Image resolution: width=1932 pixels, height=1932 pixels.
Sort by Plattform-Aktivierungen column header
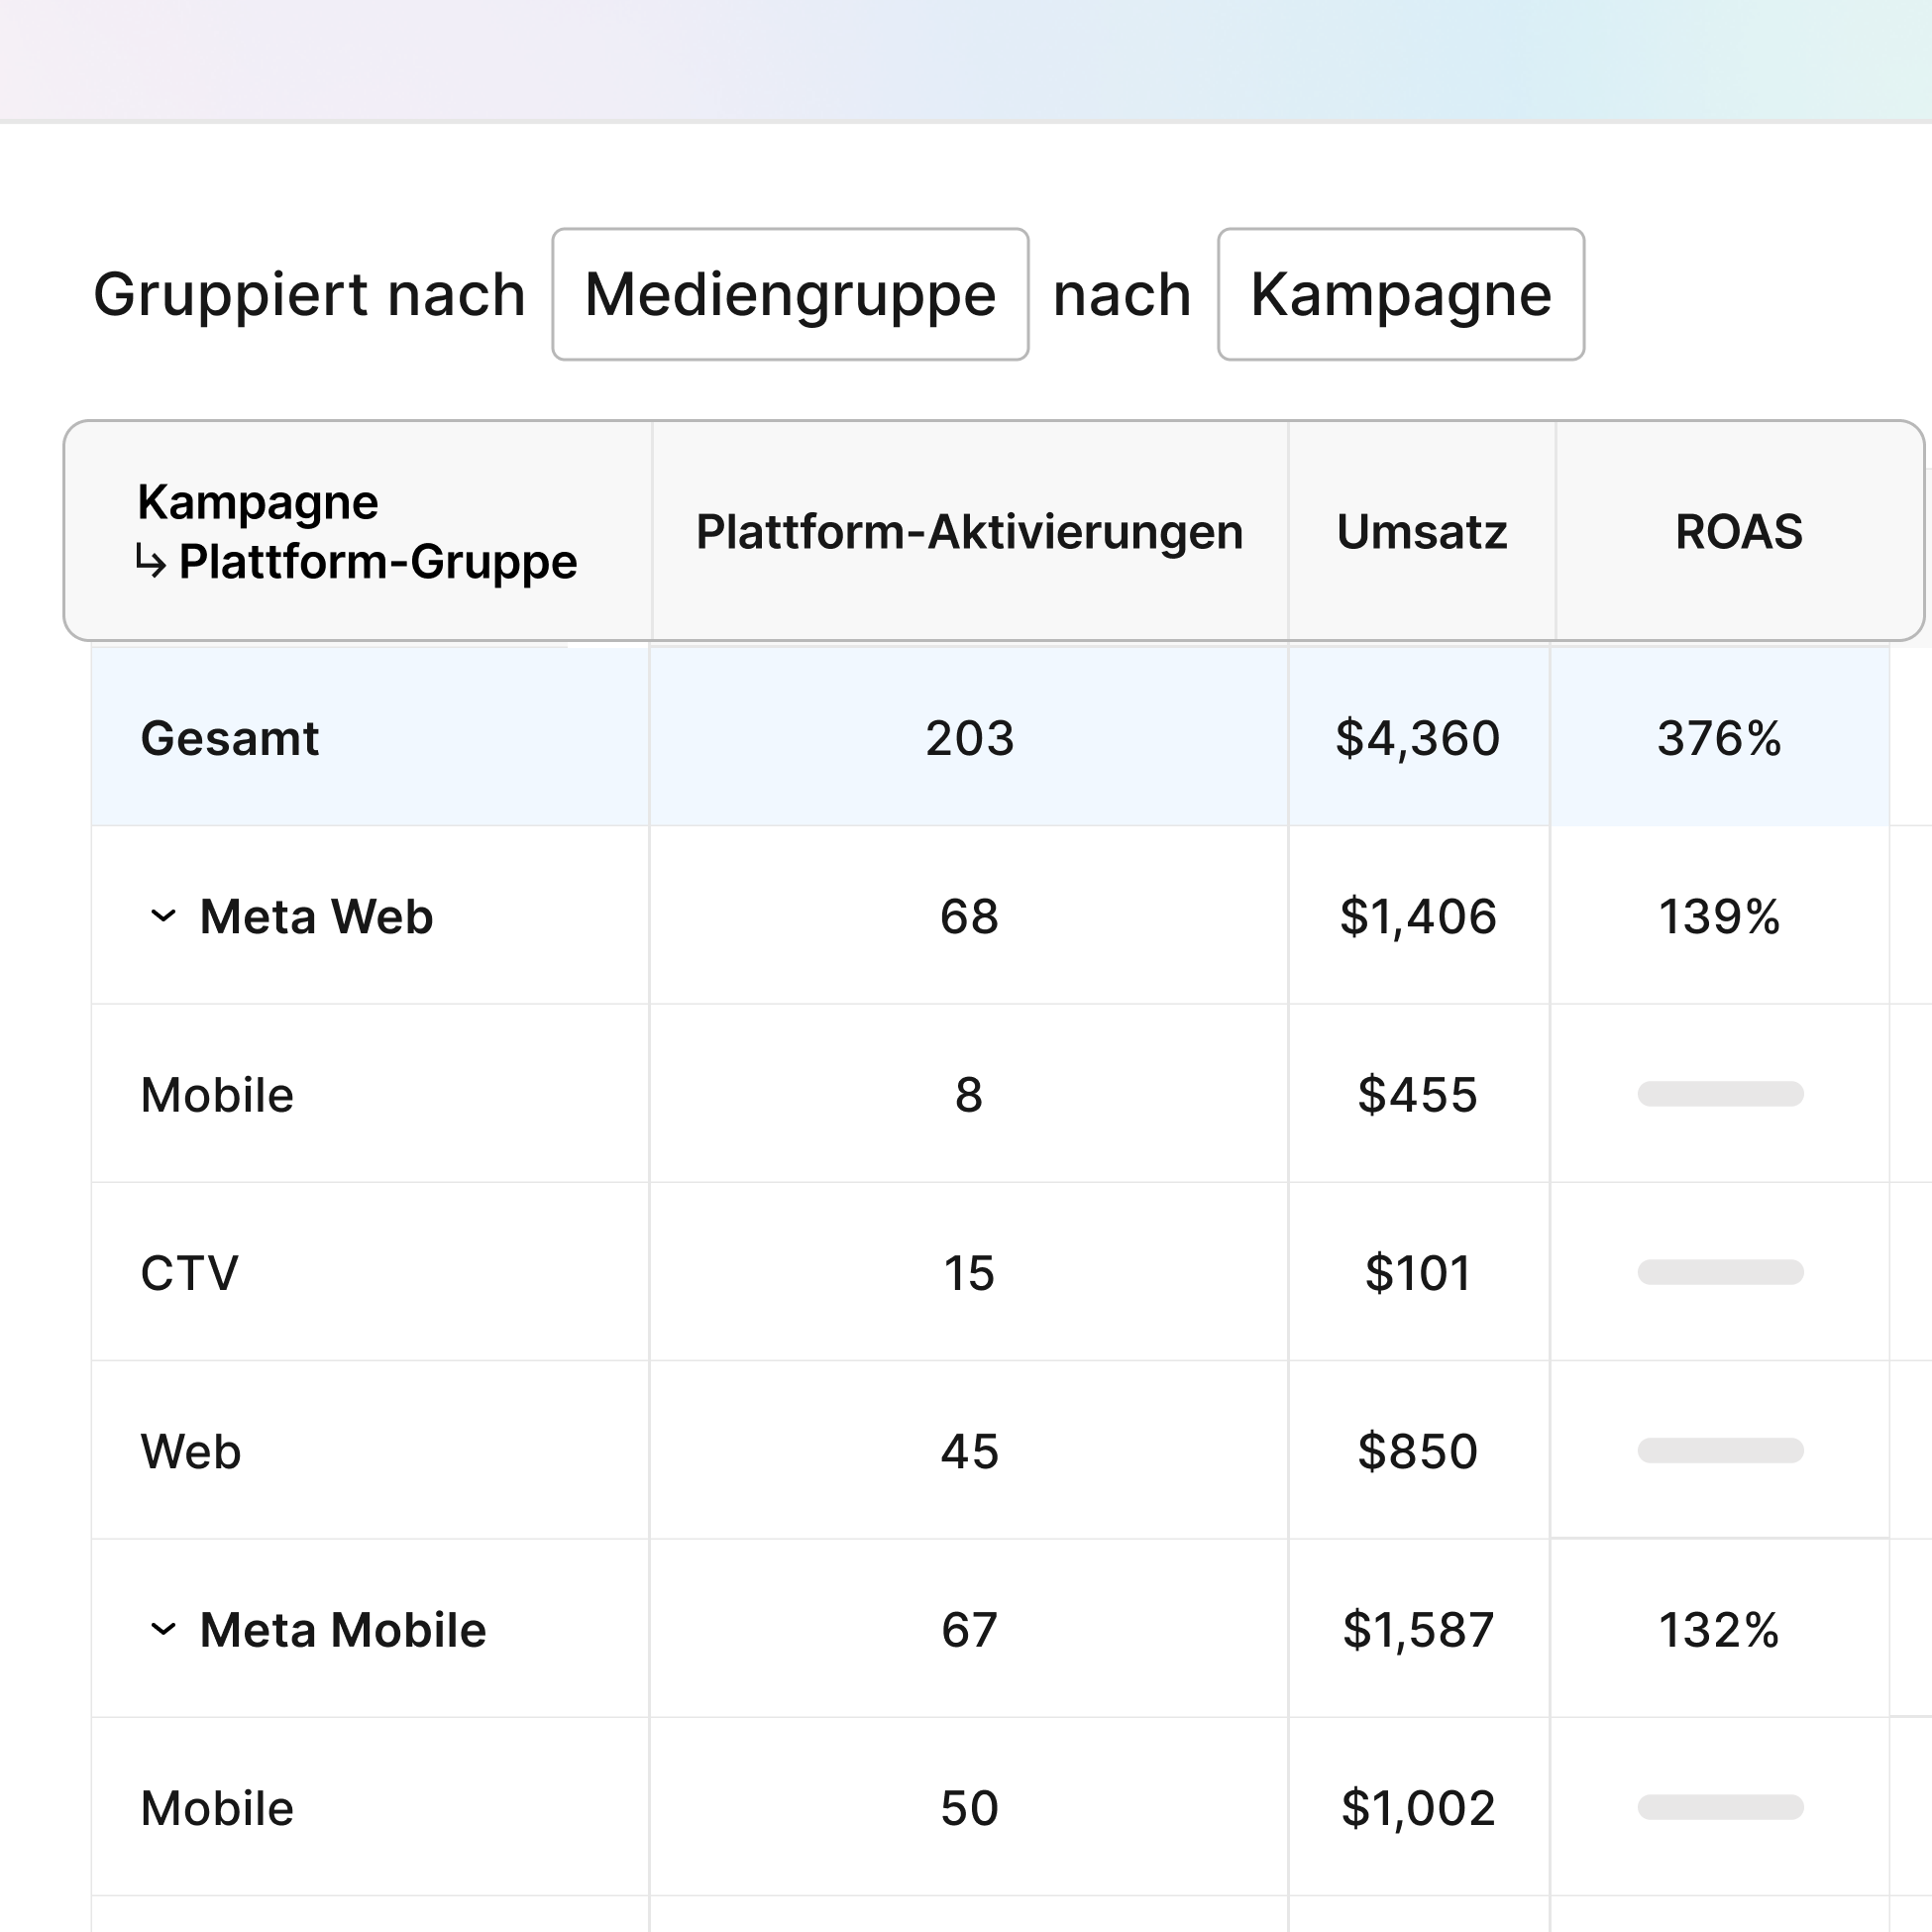[969, 531]
